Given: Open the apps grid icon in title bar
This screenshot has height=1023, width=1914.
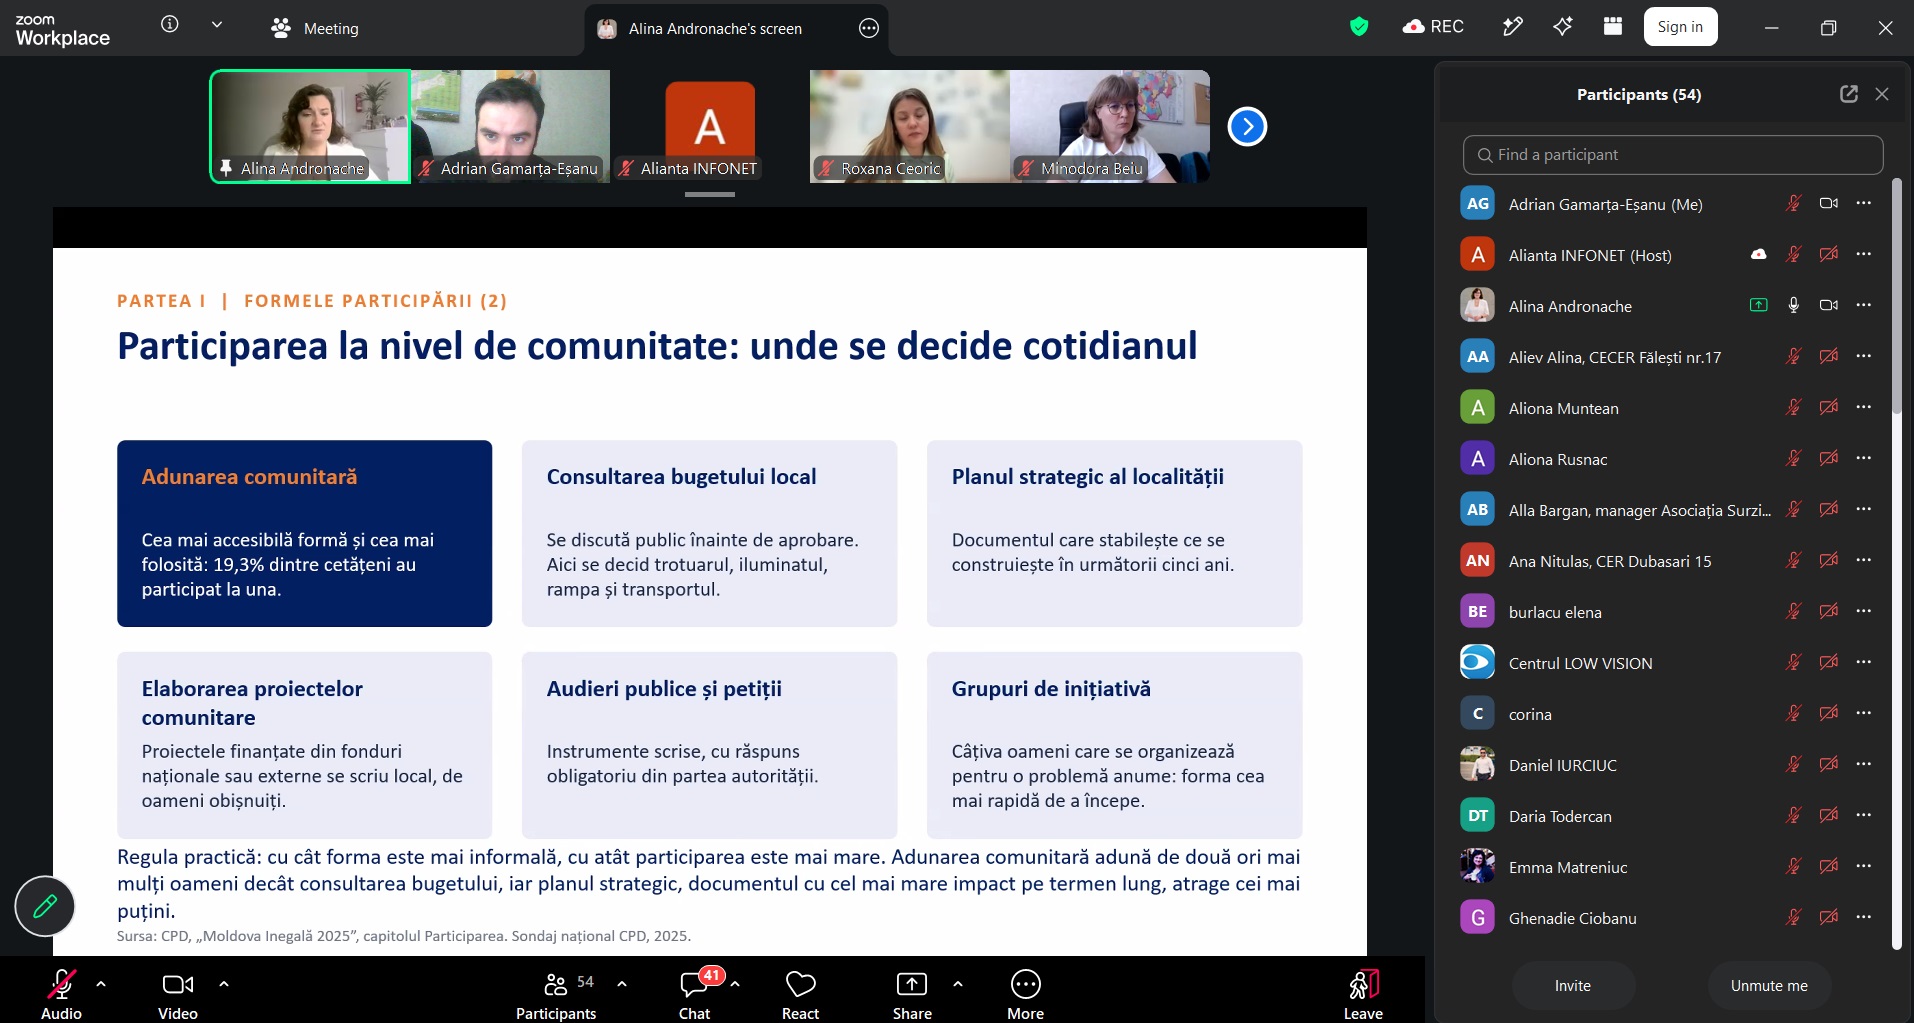Looking at the screenshot, I should 1612,27.
